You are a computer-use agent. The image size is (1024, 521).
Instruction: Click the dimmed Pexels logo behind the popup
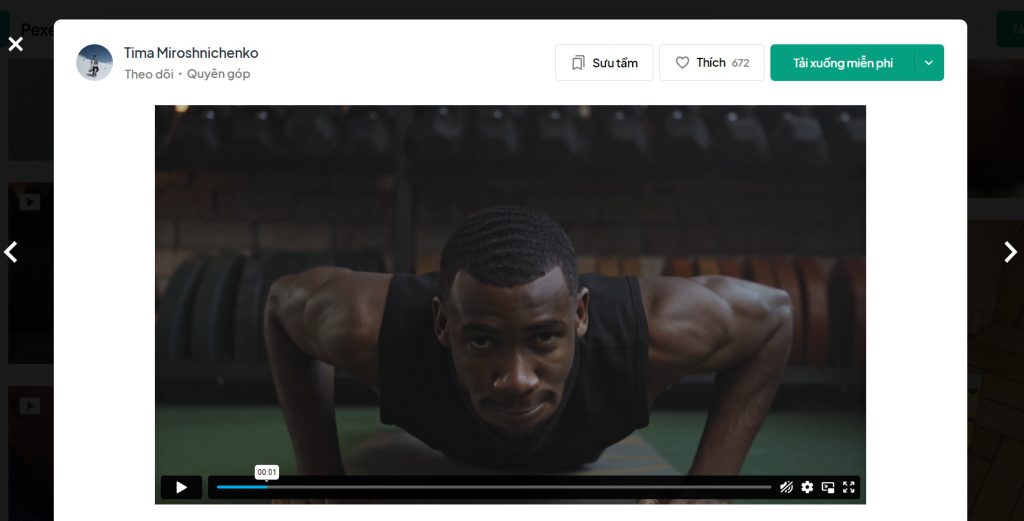36,30
